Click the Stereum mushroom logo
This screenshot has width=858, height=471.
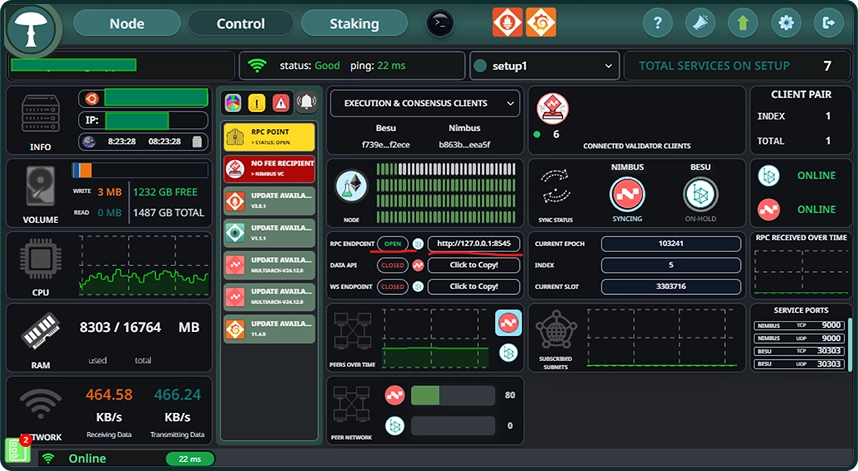tap(32, 29)
